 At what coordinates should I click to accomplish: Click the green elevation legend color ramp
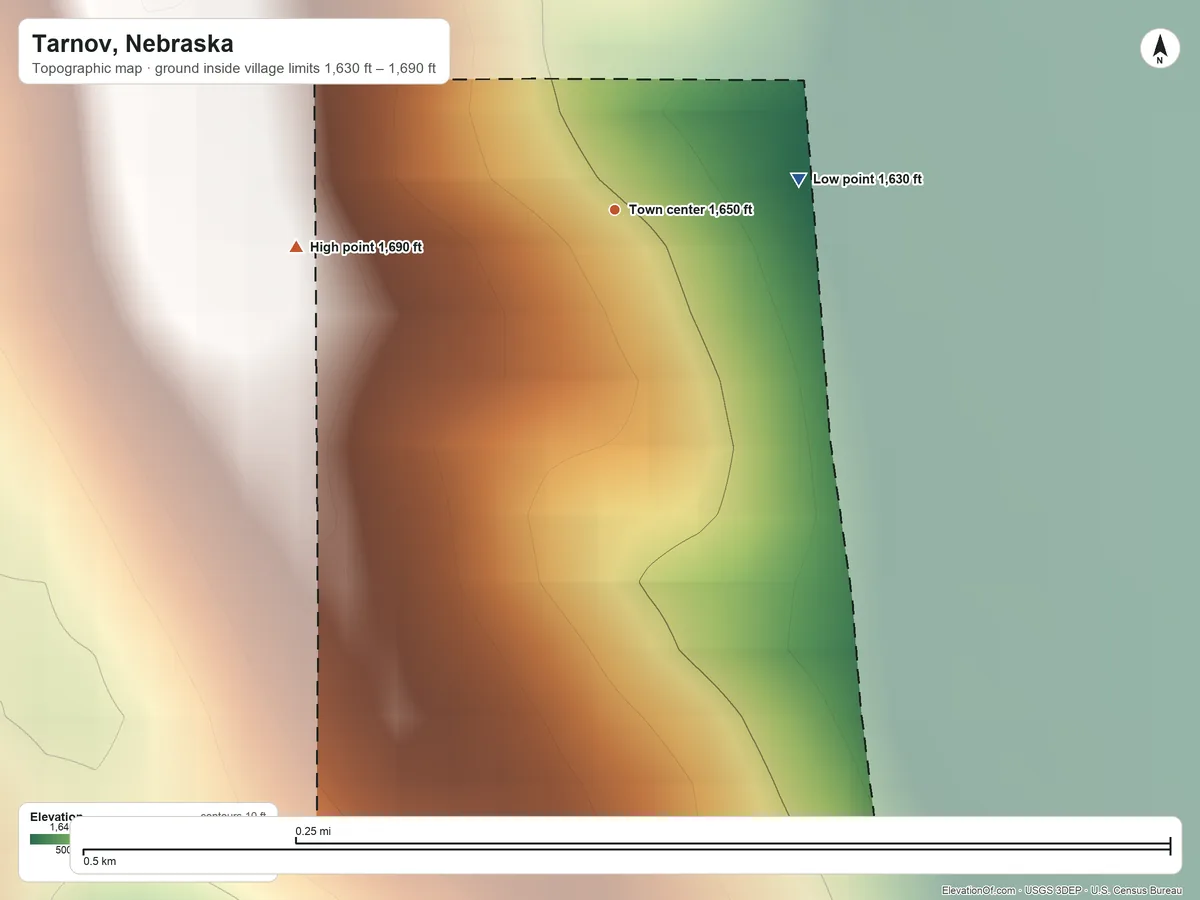click(50, 839)
